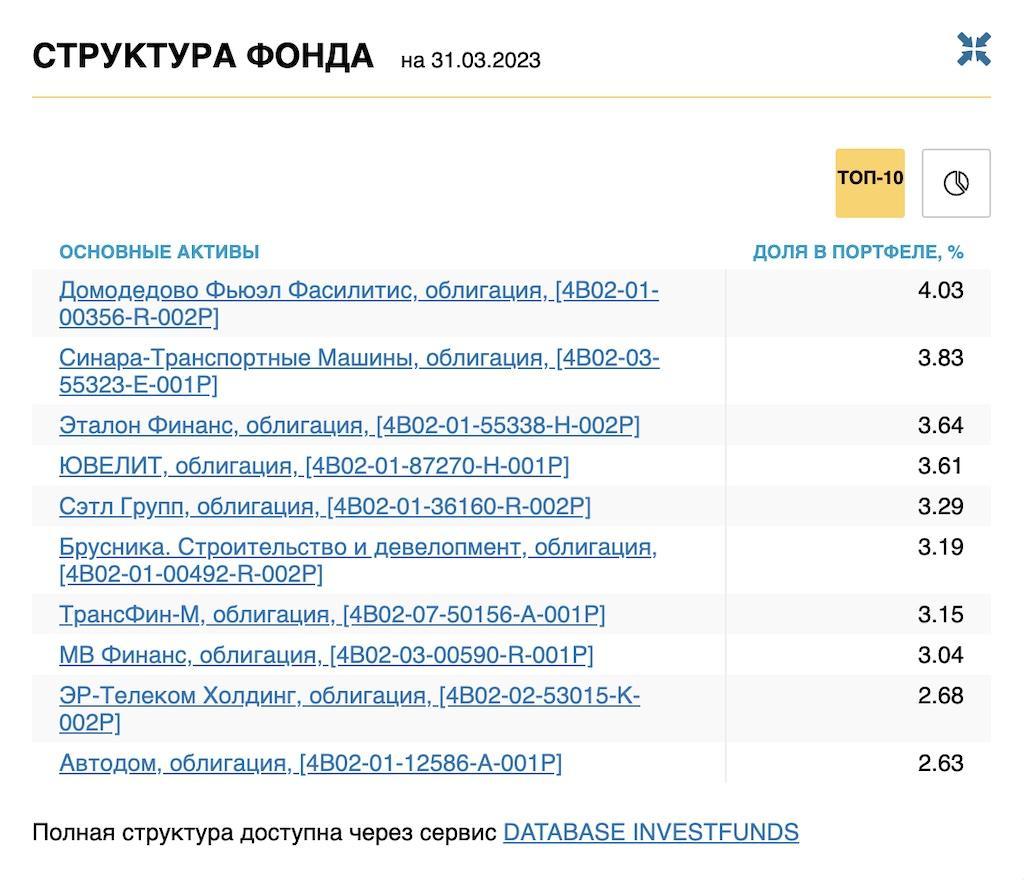Image resolution: width=1024 pixels, height=880 pixels.
Task: Click the date на 31.03.2023
Action: click(470, 61)
